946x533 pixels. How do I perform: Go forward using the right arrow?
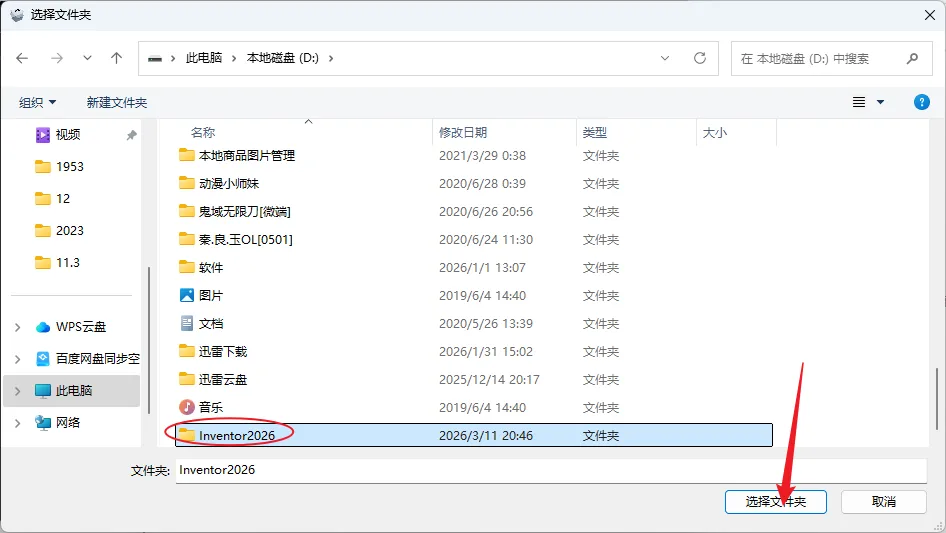[57, 58]
